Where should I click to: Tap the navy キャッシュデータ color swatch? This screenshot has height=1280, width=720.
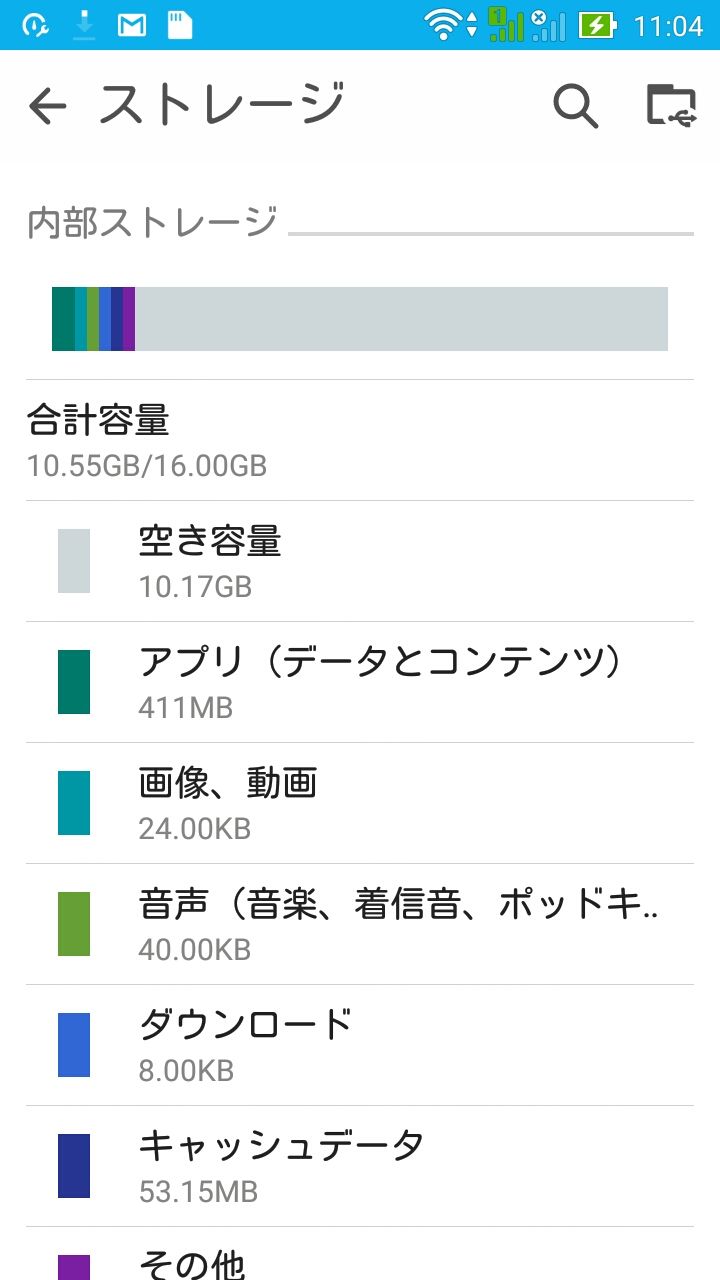click(x=74, y=1166)
